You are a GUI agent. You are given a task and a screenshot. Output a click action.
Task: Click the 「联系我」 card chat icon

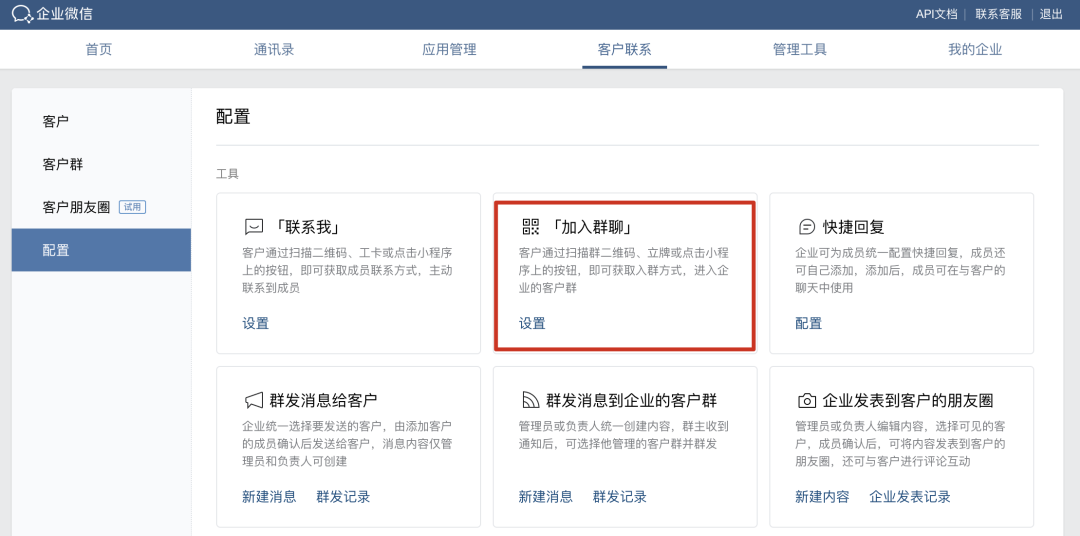tap(254, 227)
